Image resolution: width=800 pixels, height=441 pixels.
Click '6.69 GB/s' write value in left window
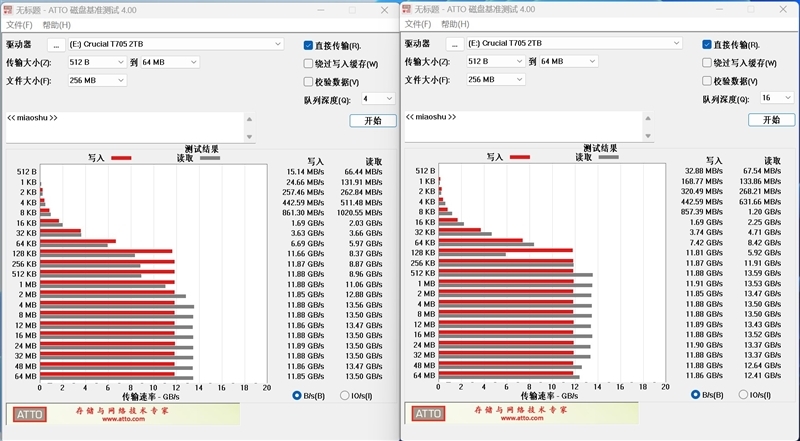(x=307, y=243)
